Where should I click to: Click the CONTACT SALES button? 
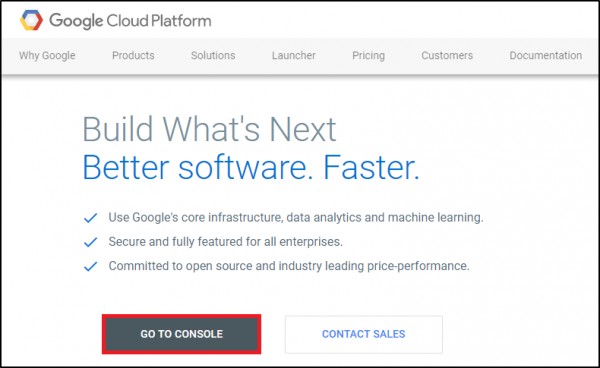[x=364, y=334]
